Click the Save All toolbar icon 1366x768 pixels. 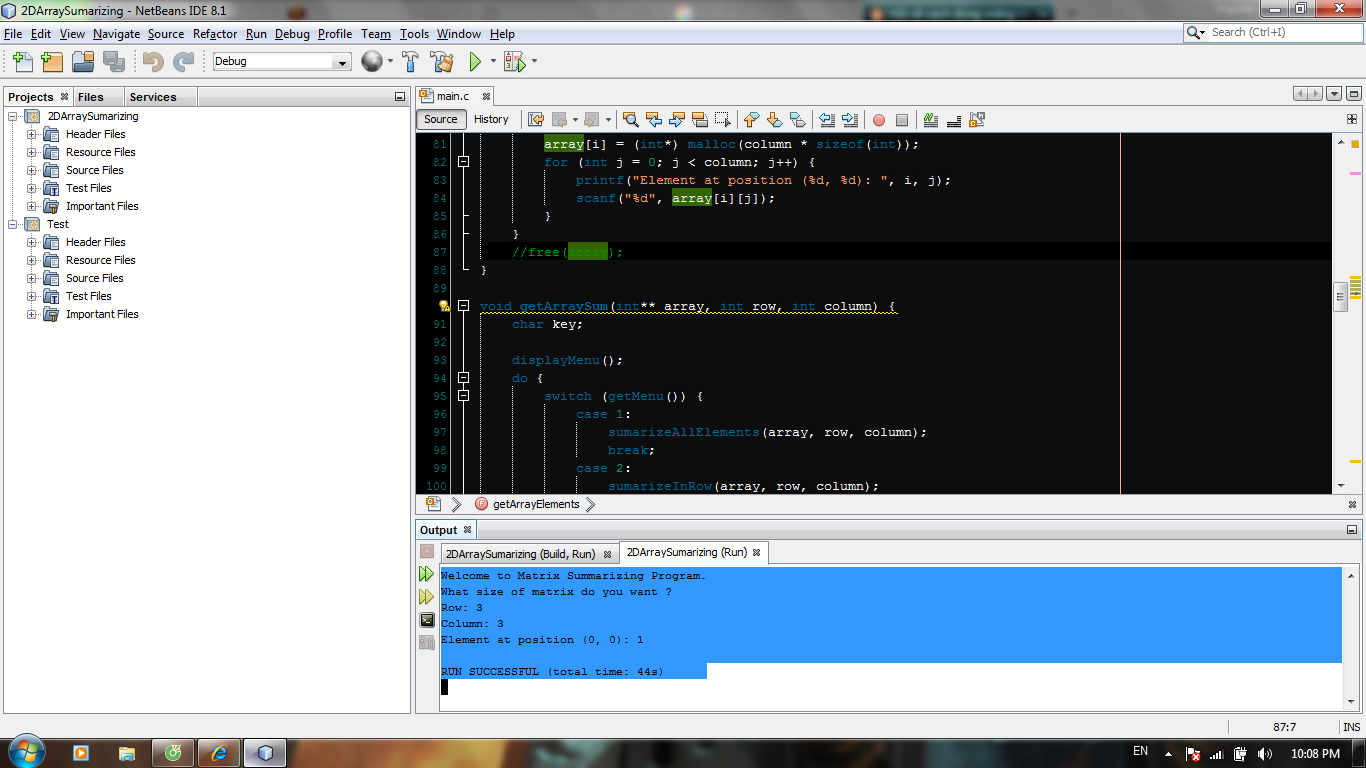click(x=113, y=62)
